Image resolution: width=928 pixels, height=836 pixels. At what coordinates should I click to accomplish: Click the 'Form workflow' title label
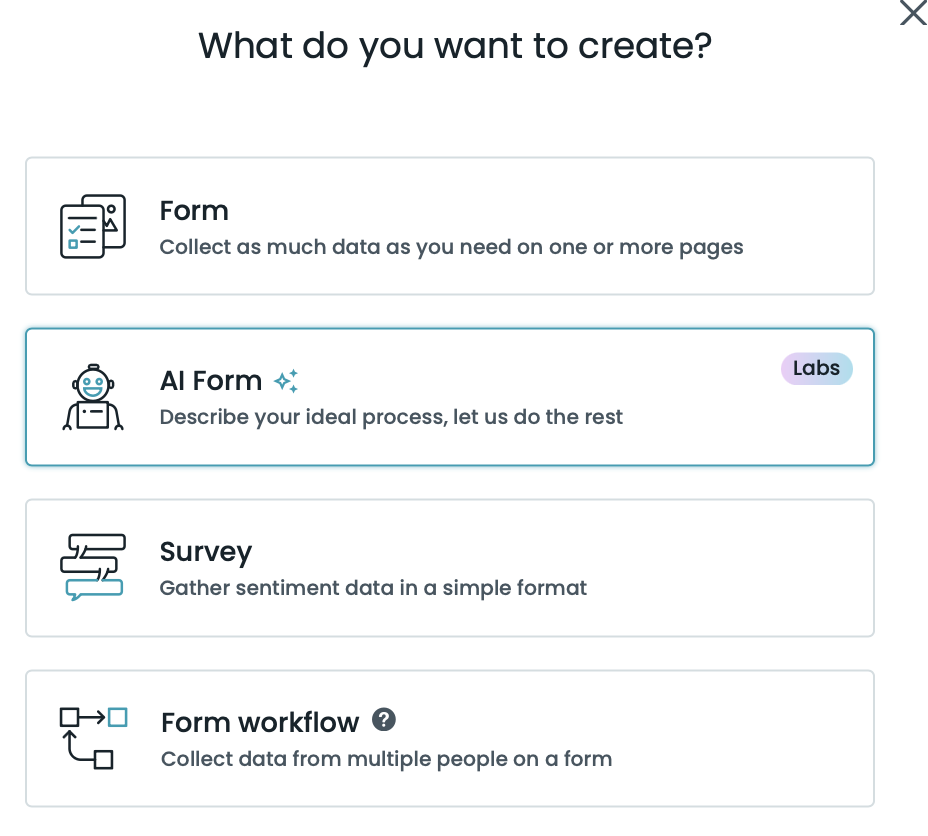[258, 722]
